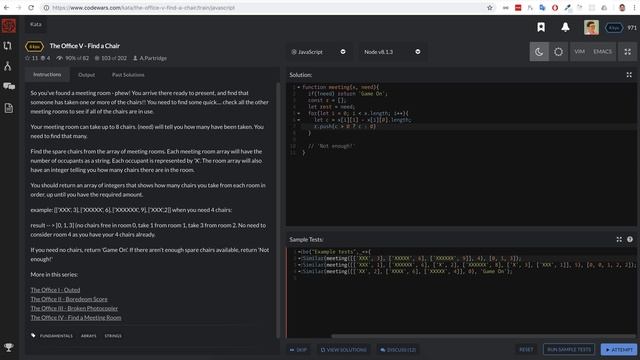
Task: Toggle EMACS key bindings
Action: tap(602, 52)
